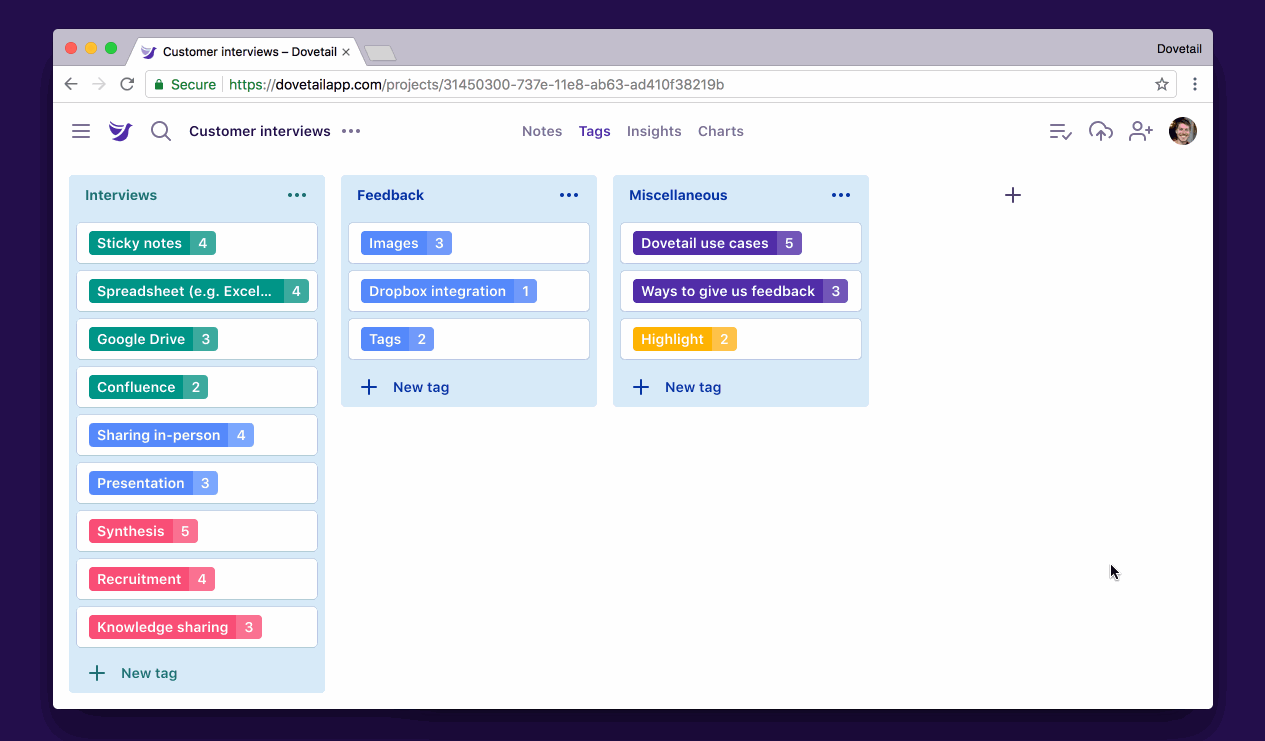Select the Sticky notes tag
Screen dimensions: 1265x741
152,243
